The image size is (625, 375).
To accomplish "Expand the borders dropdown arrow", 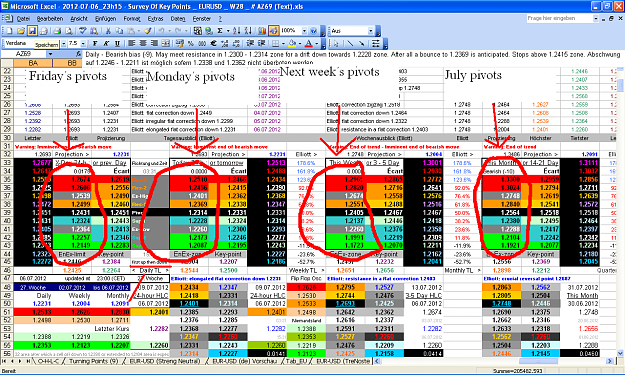I will click(283, 43).
